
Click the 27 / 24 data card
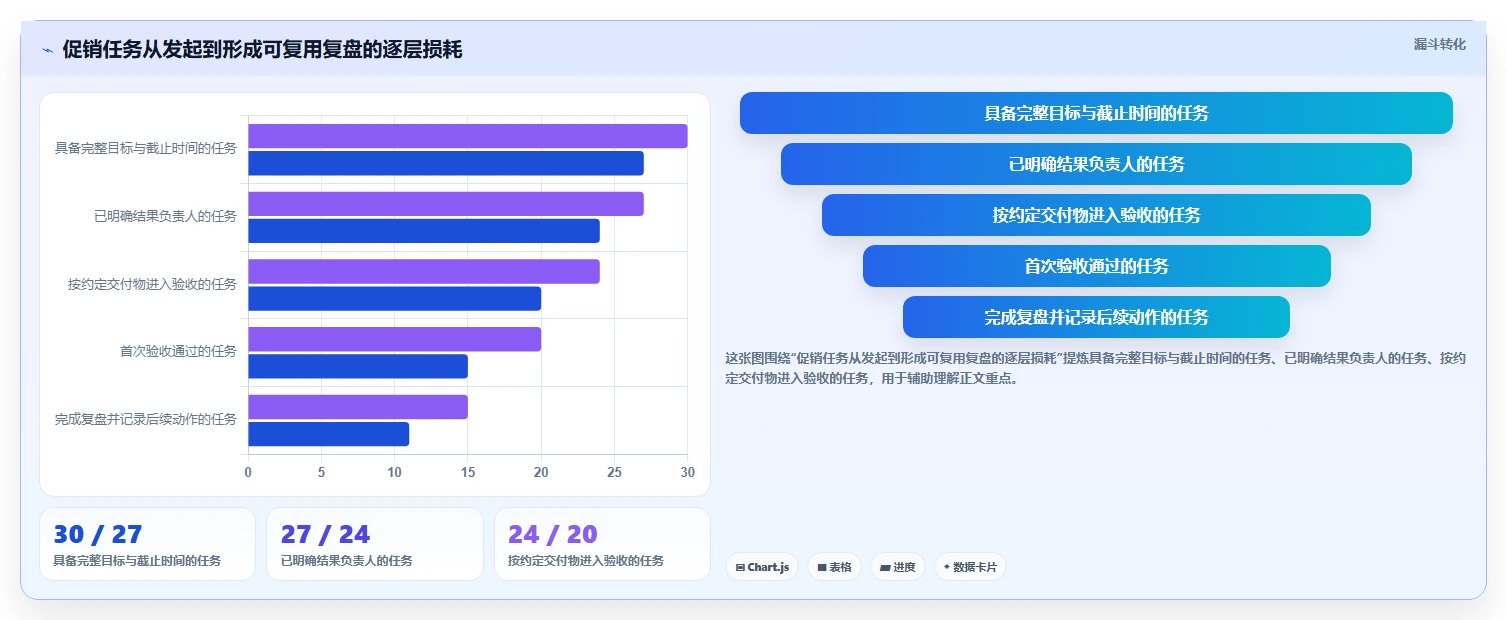point(375,544)
